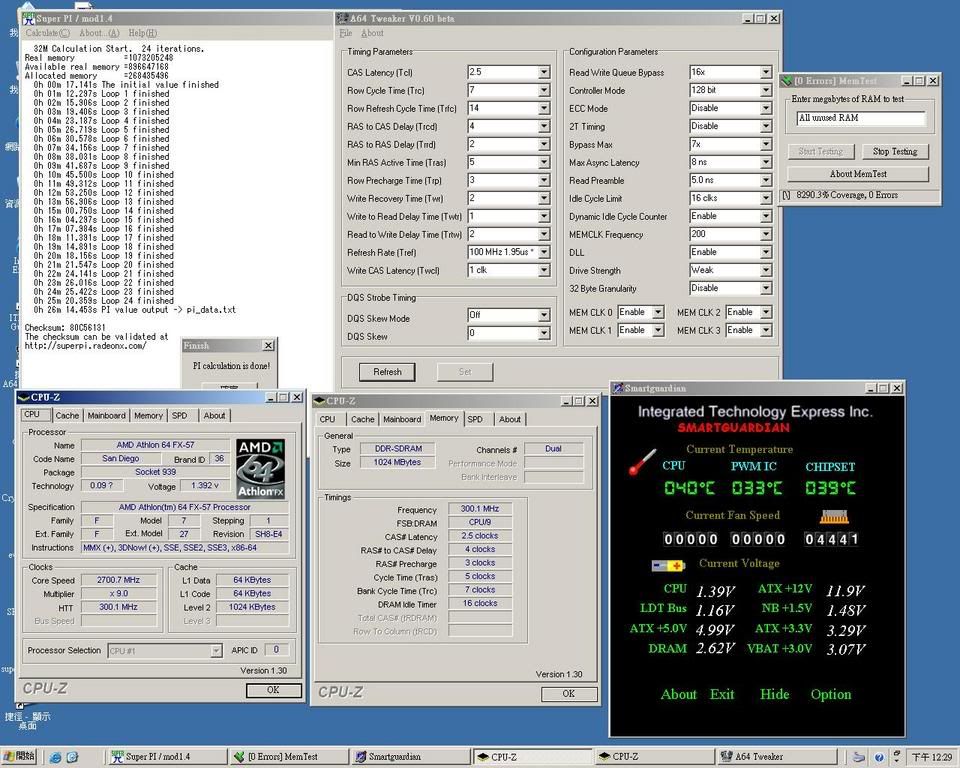
Task: Switch to Smartguardian taskbar button
Action: pos(409,756)
